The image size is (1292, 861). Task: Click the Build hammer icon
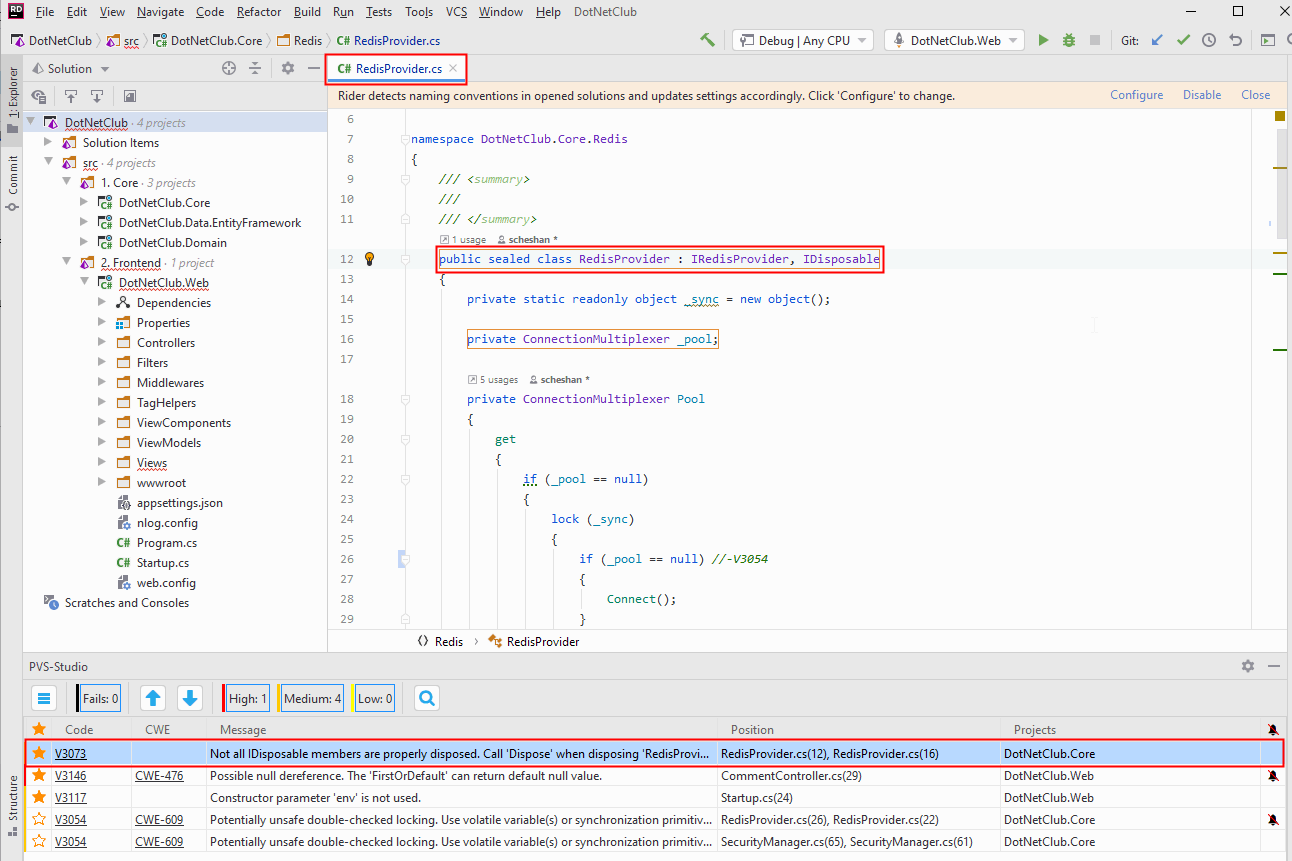[x=708, y=40]
